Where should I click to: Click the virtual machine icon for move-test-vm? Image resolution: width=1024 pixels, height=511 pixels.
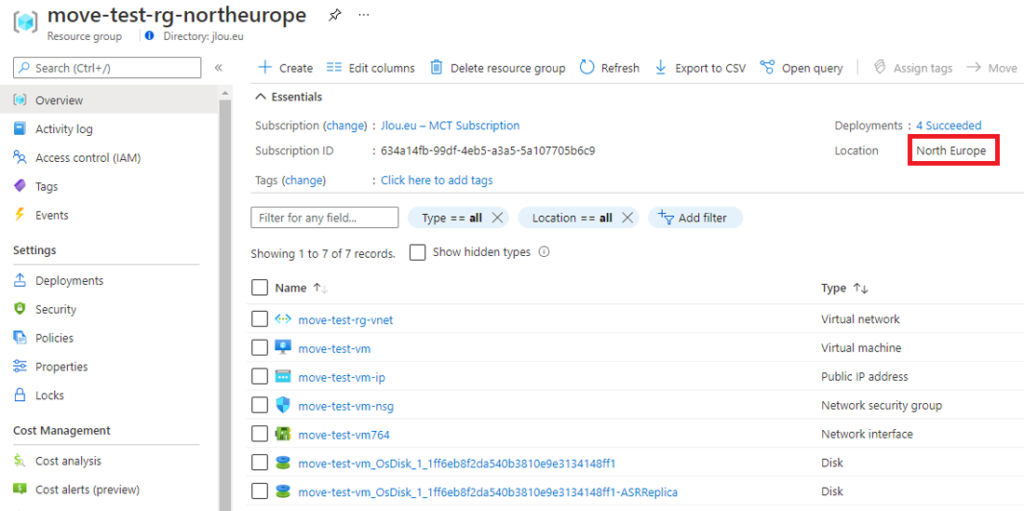click(x=282, y=348)
